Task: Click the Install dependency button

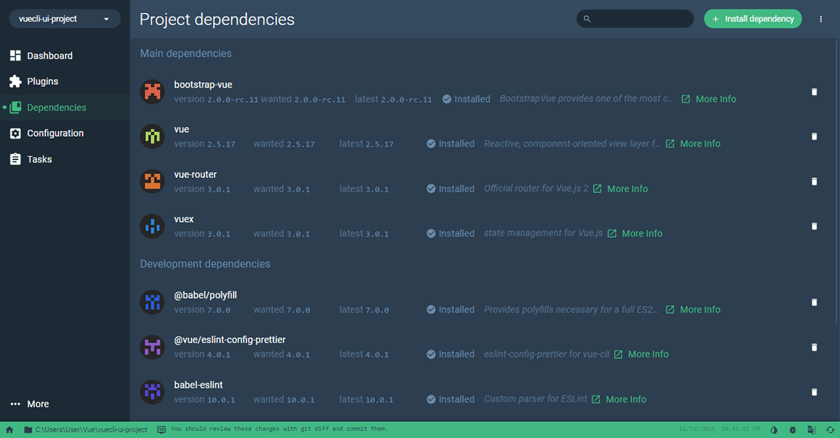Action: [753, 19]
